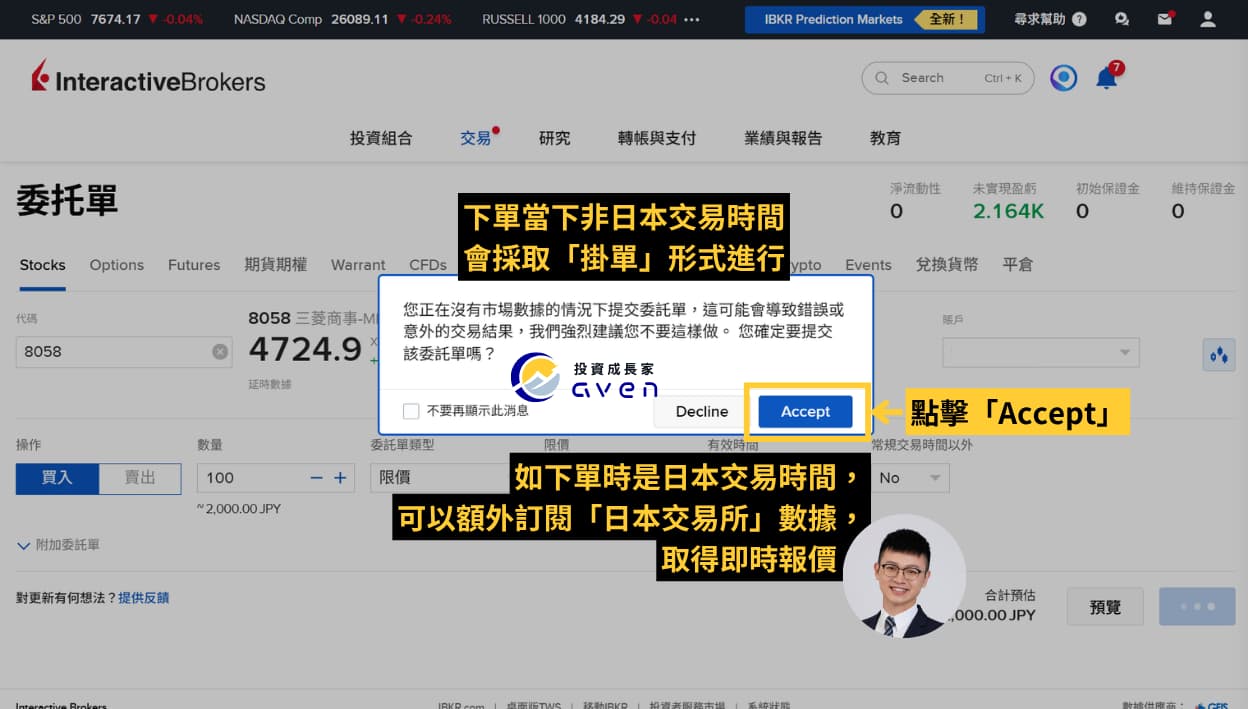
Task: Open the user account profile icon
Action: [1208, 19]
